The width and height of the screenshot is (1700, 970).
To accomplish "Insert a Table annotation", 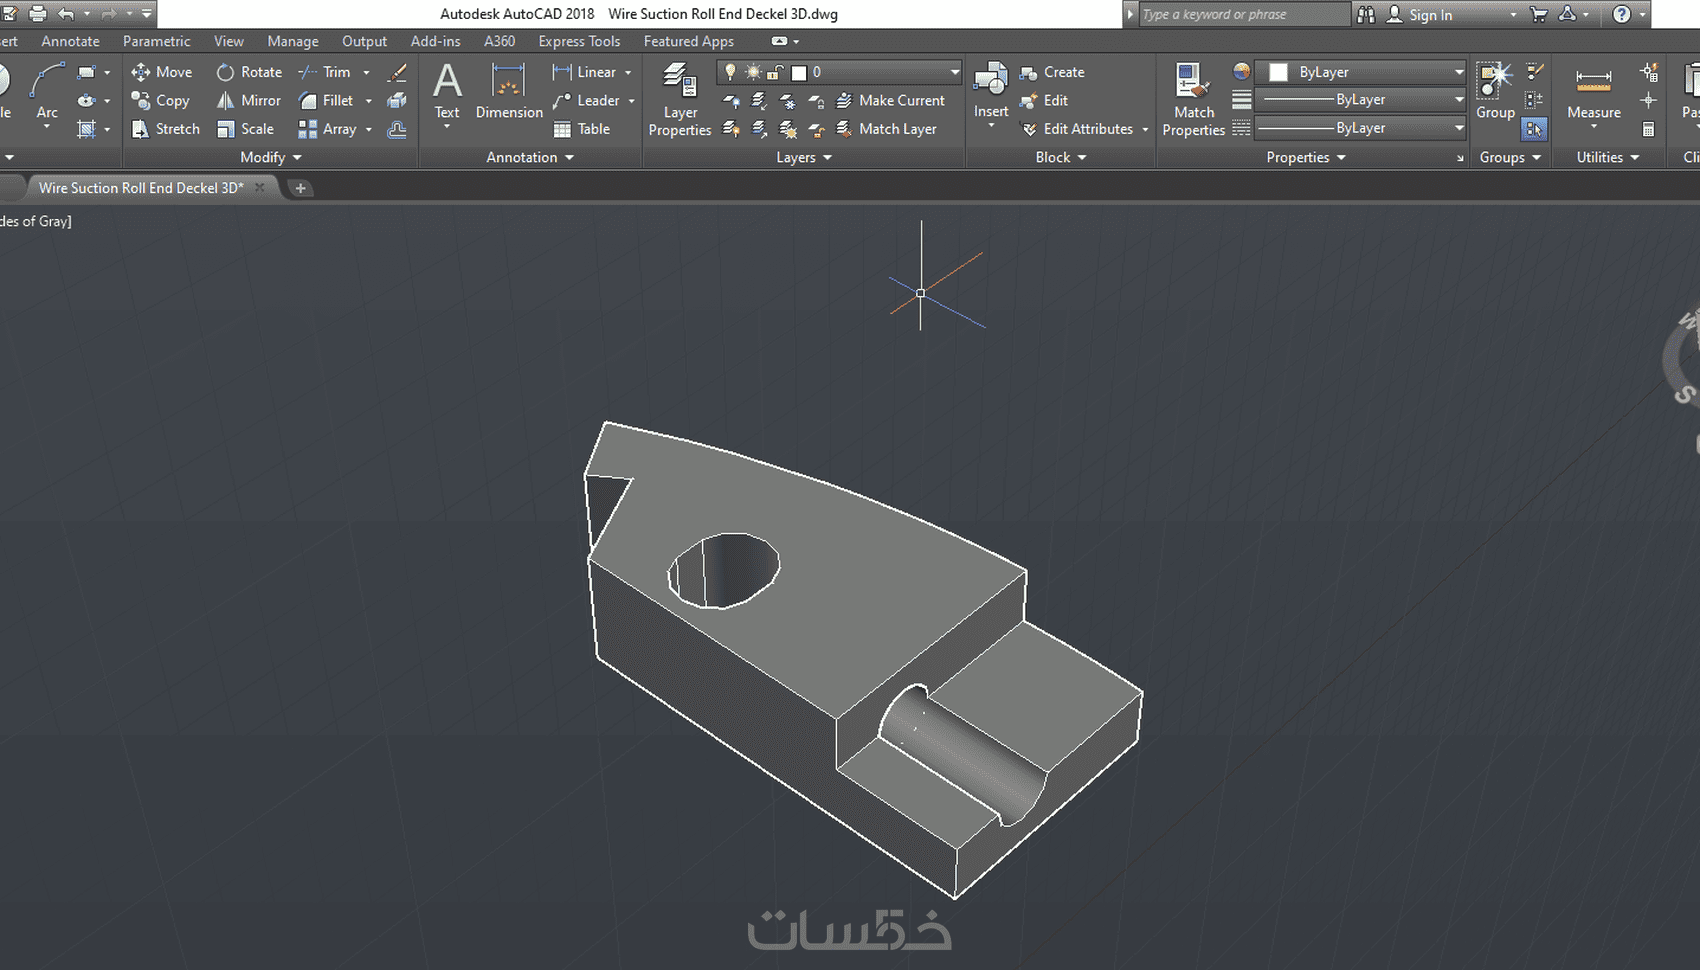I will 581,129.
